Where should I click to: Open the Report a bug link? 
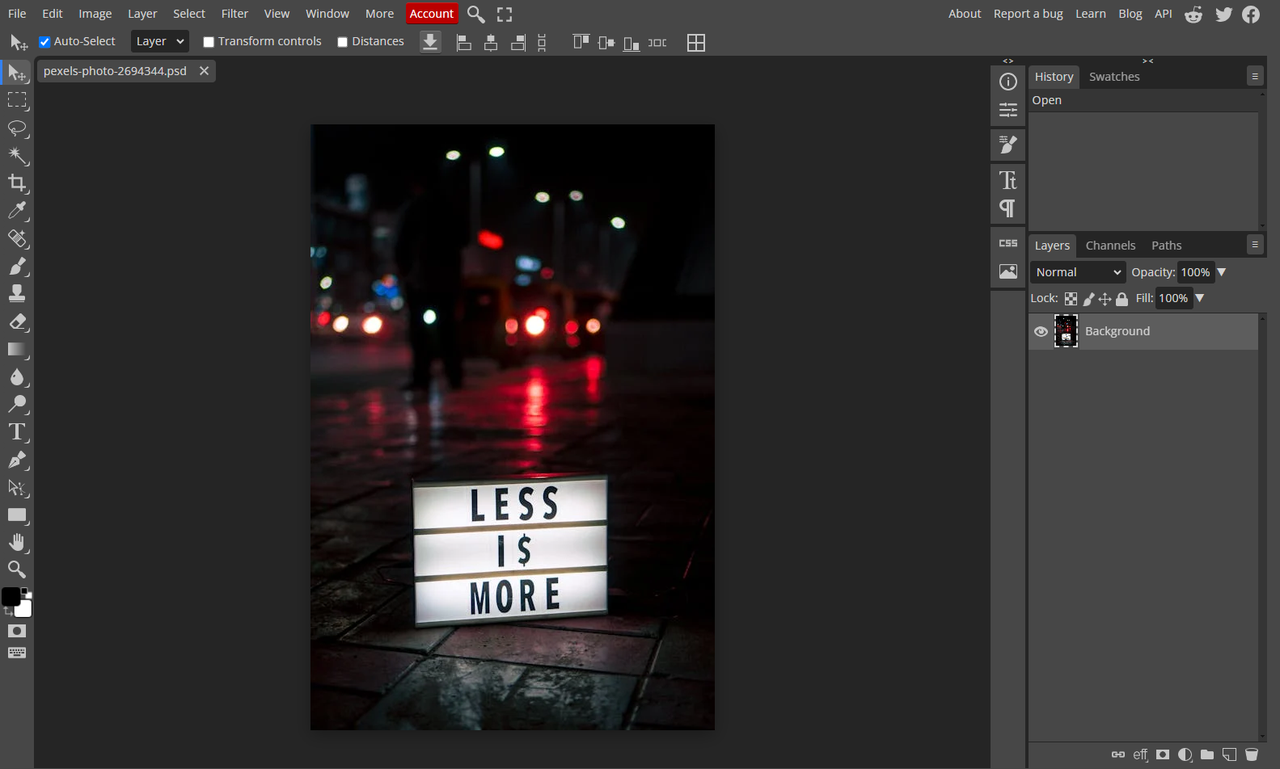(x=1027, y=13)
